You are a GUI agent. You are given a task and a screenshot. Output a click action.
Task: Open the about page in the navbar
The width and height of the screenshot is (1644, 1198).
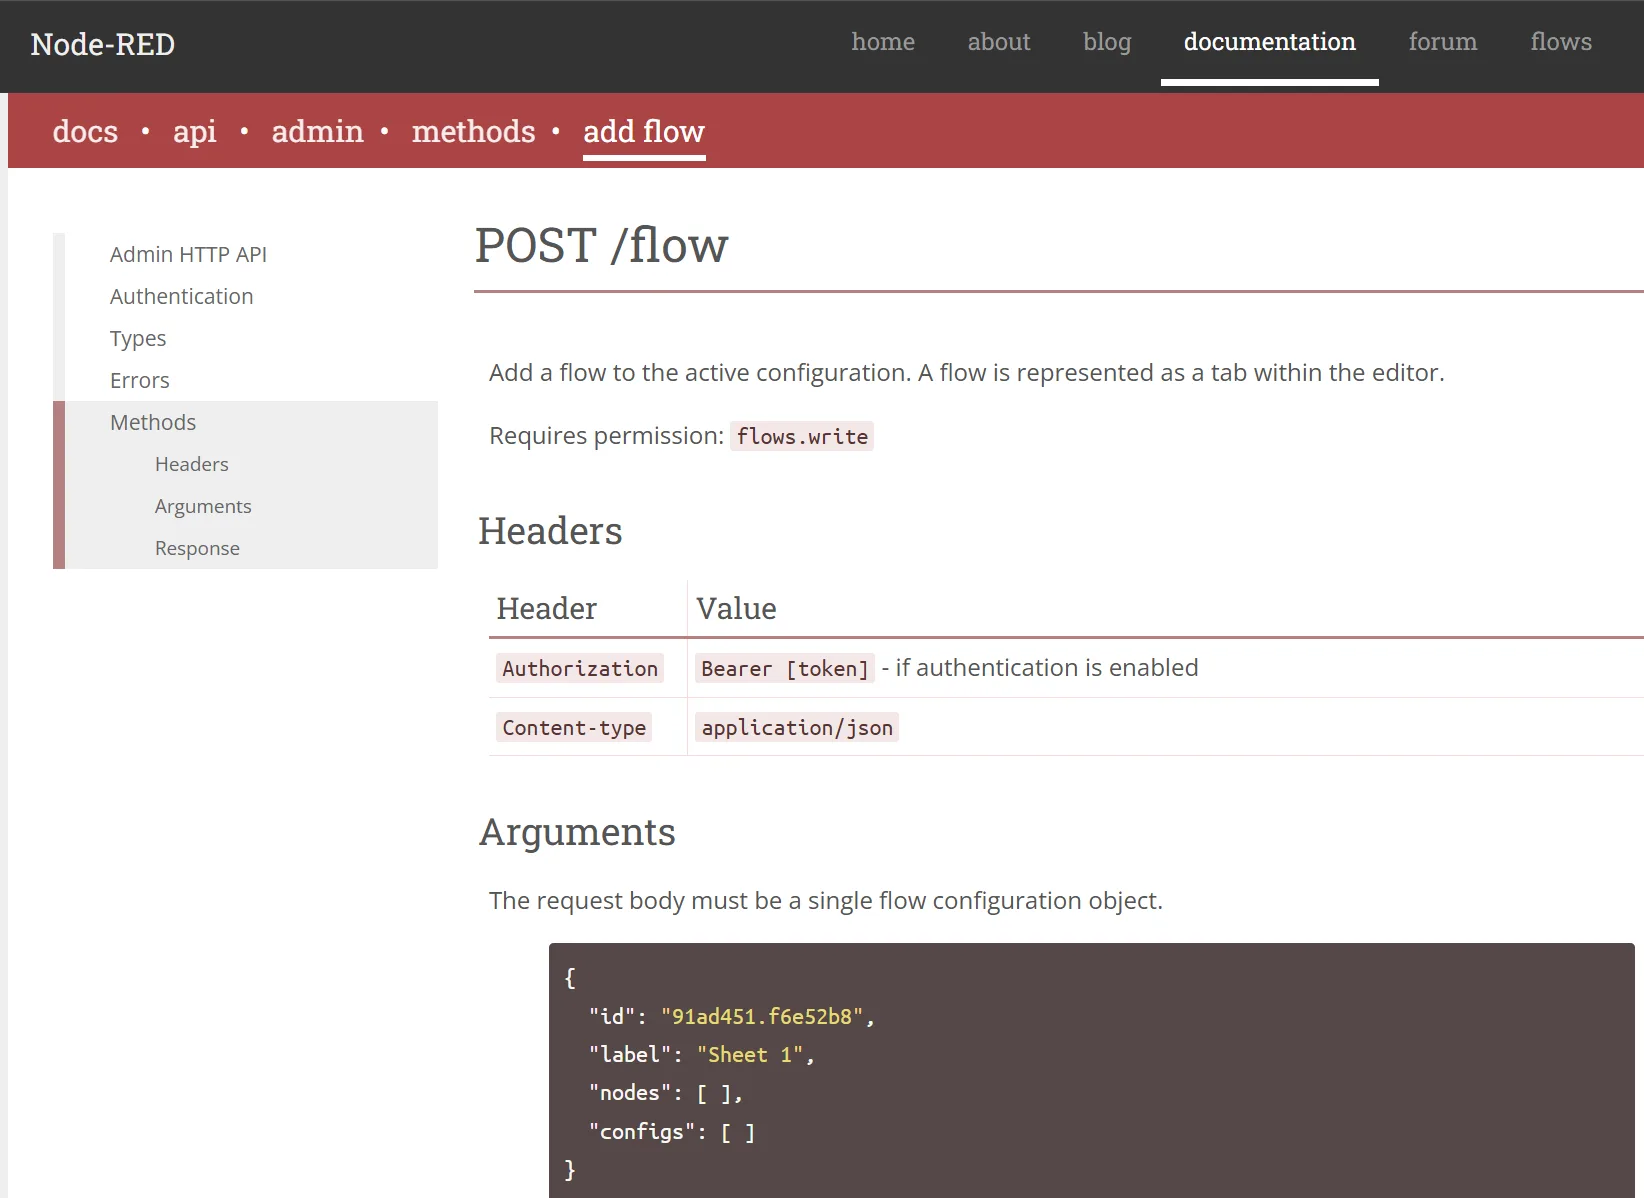(999, 42)
